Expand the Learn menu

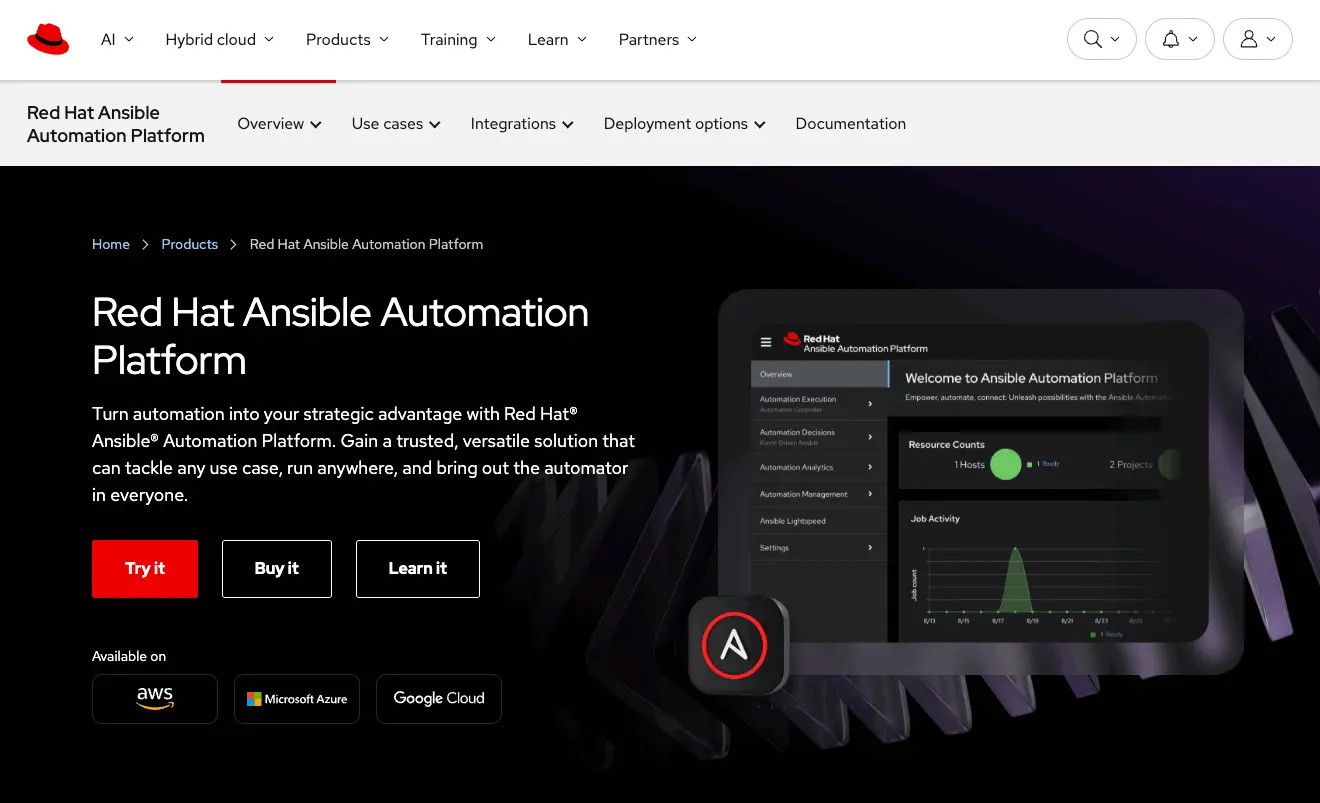558,39
